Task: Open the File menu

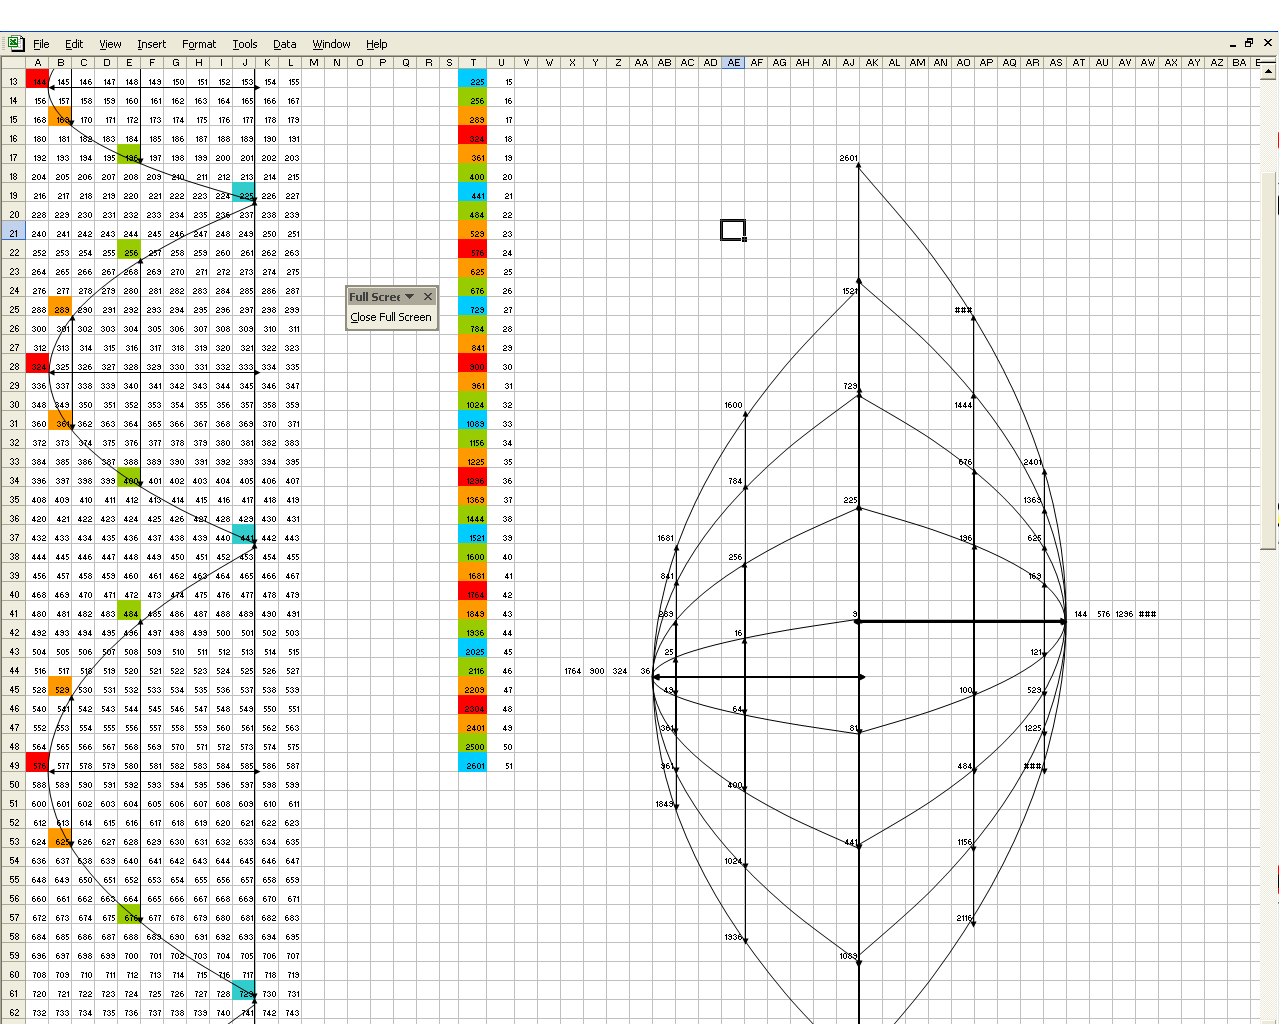Action: point(41,44)
